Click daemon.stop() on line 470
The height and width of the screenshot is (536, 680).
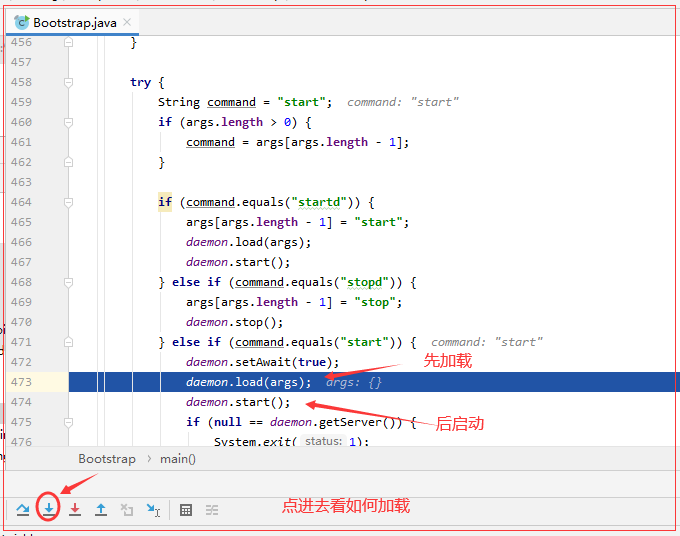tap(235, 322)
